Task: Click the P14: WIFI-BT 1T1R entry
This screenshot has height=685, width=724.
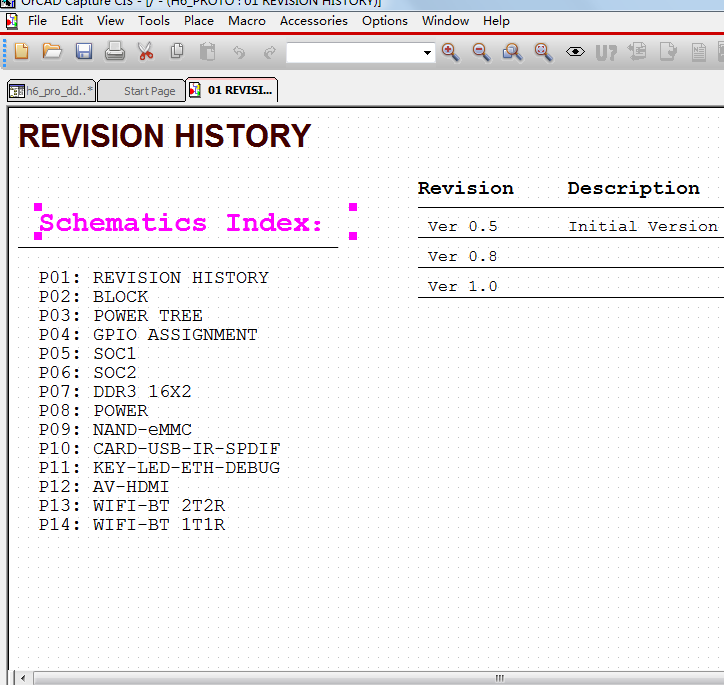Action: (132, 524)
